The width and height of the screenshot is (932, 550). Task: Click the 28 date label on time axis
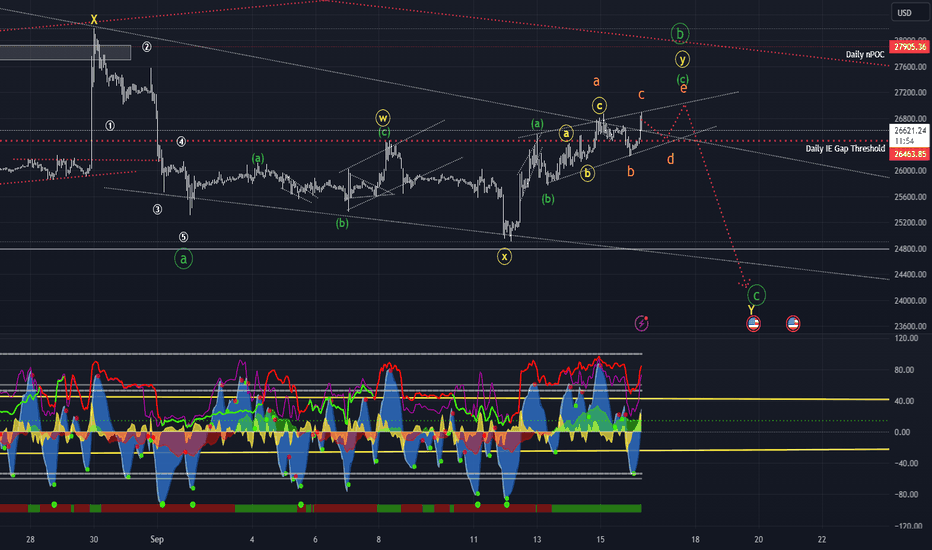click(x=30, y=539)
